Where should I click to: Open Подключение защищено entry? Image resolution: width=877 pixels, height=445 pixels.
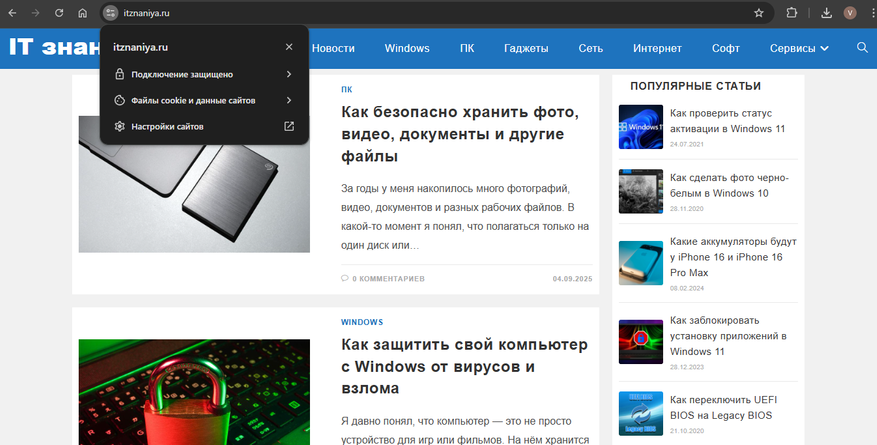[204, 74]
